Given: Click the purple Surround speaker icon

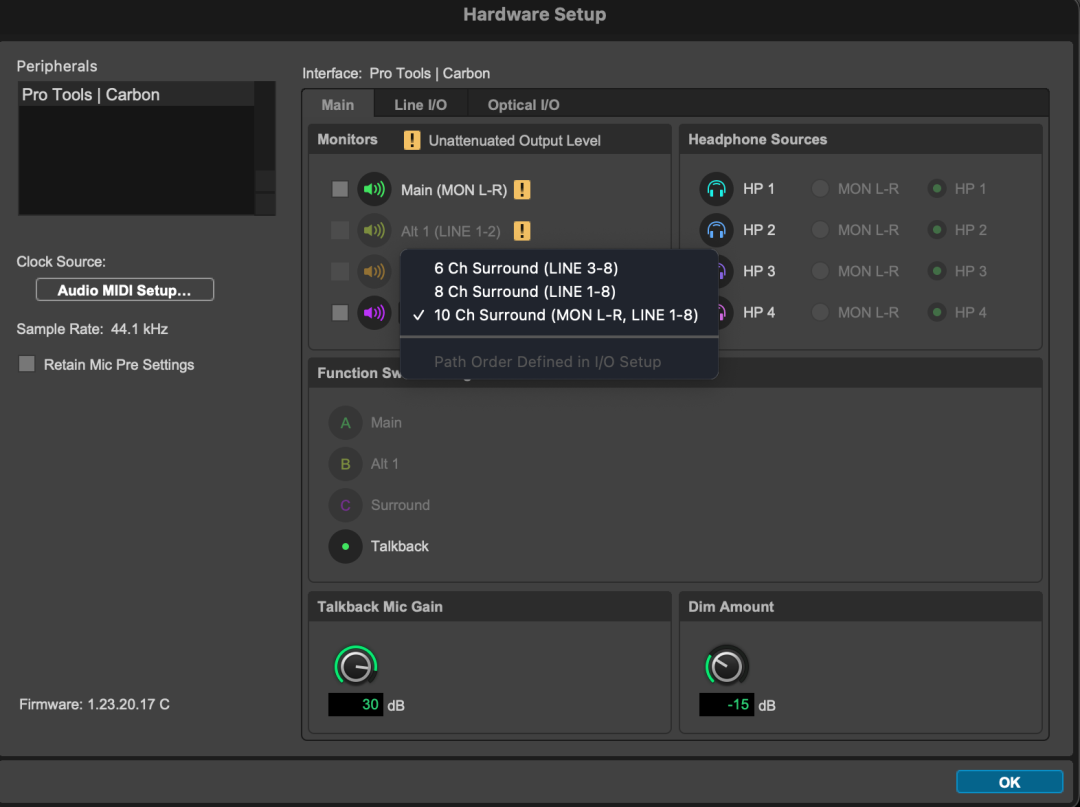Looking at the screenshot, I should tap(374, 313).
